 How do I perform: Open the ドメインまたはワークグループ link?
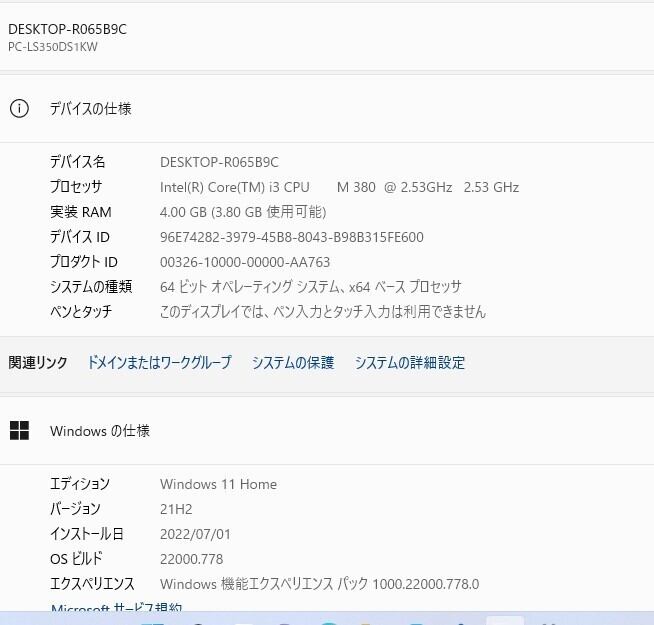coord(159,362)
